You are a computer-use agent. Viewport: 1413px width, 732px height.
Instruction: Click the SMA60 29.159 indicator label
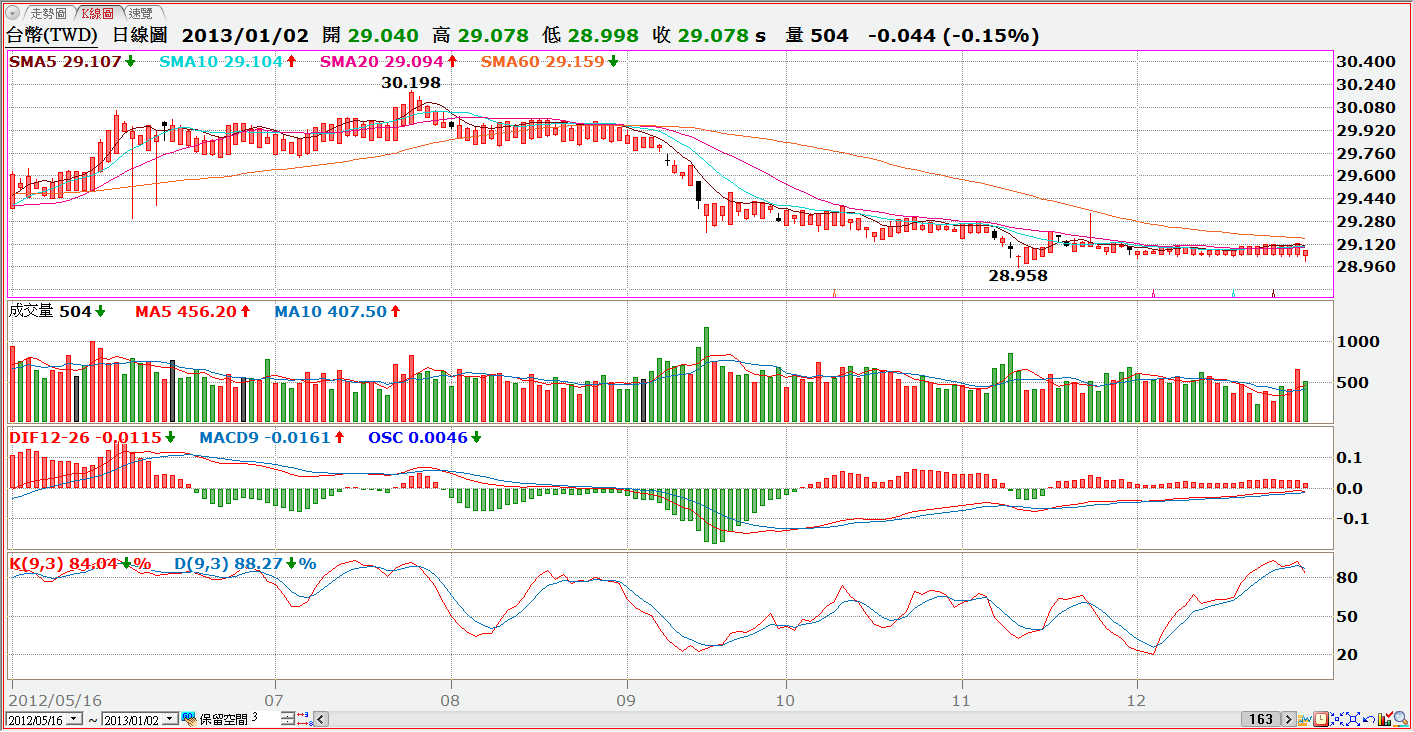549,61
